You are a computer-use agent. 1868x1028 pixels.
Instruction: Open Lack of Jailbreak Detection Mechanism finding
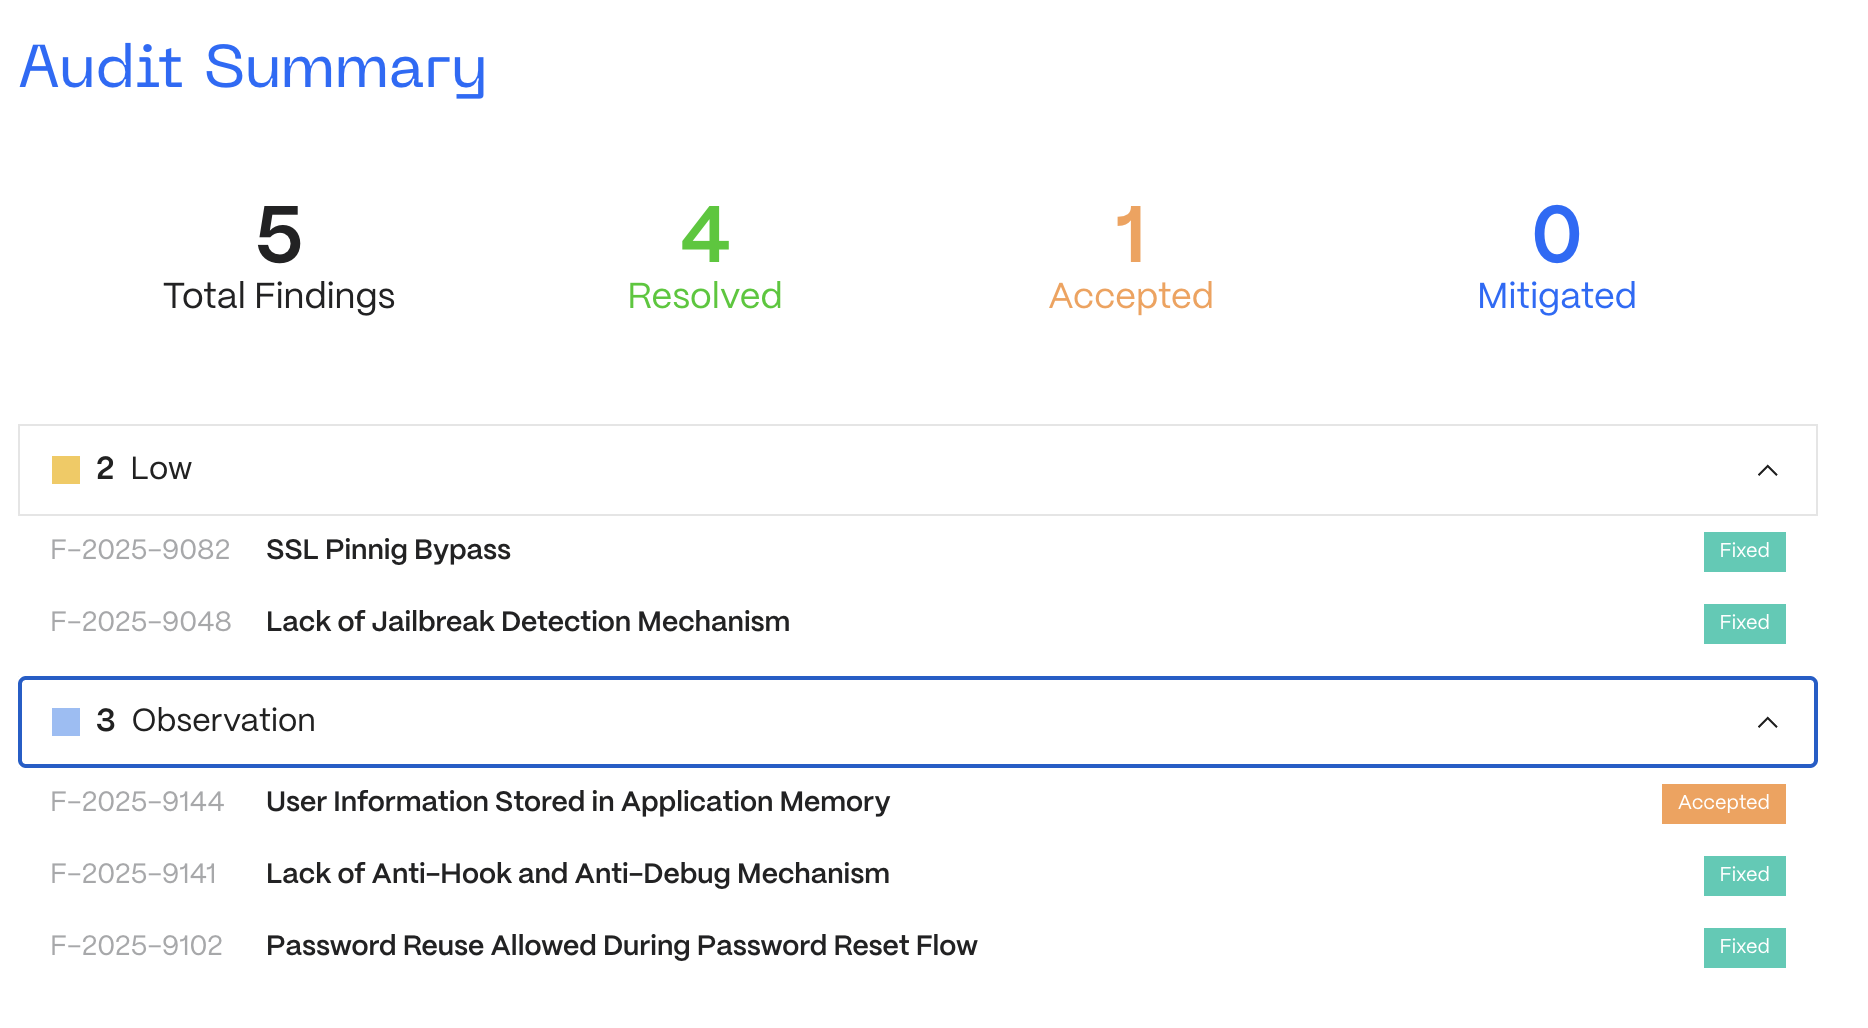[528, 622]
